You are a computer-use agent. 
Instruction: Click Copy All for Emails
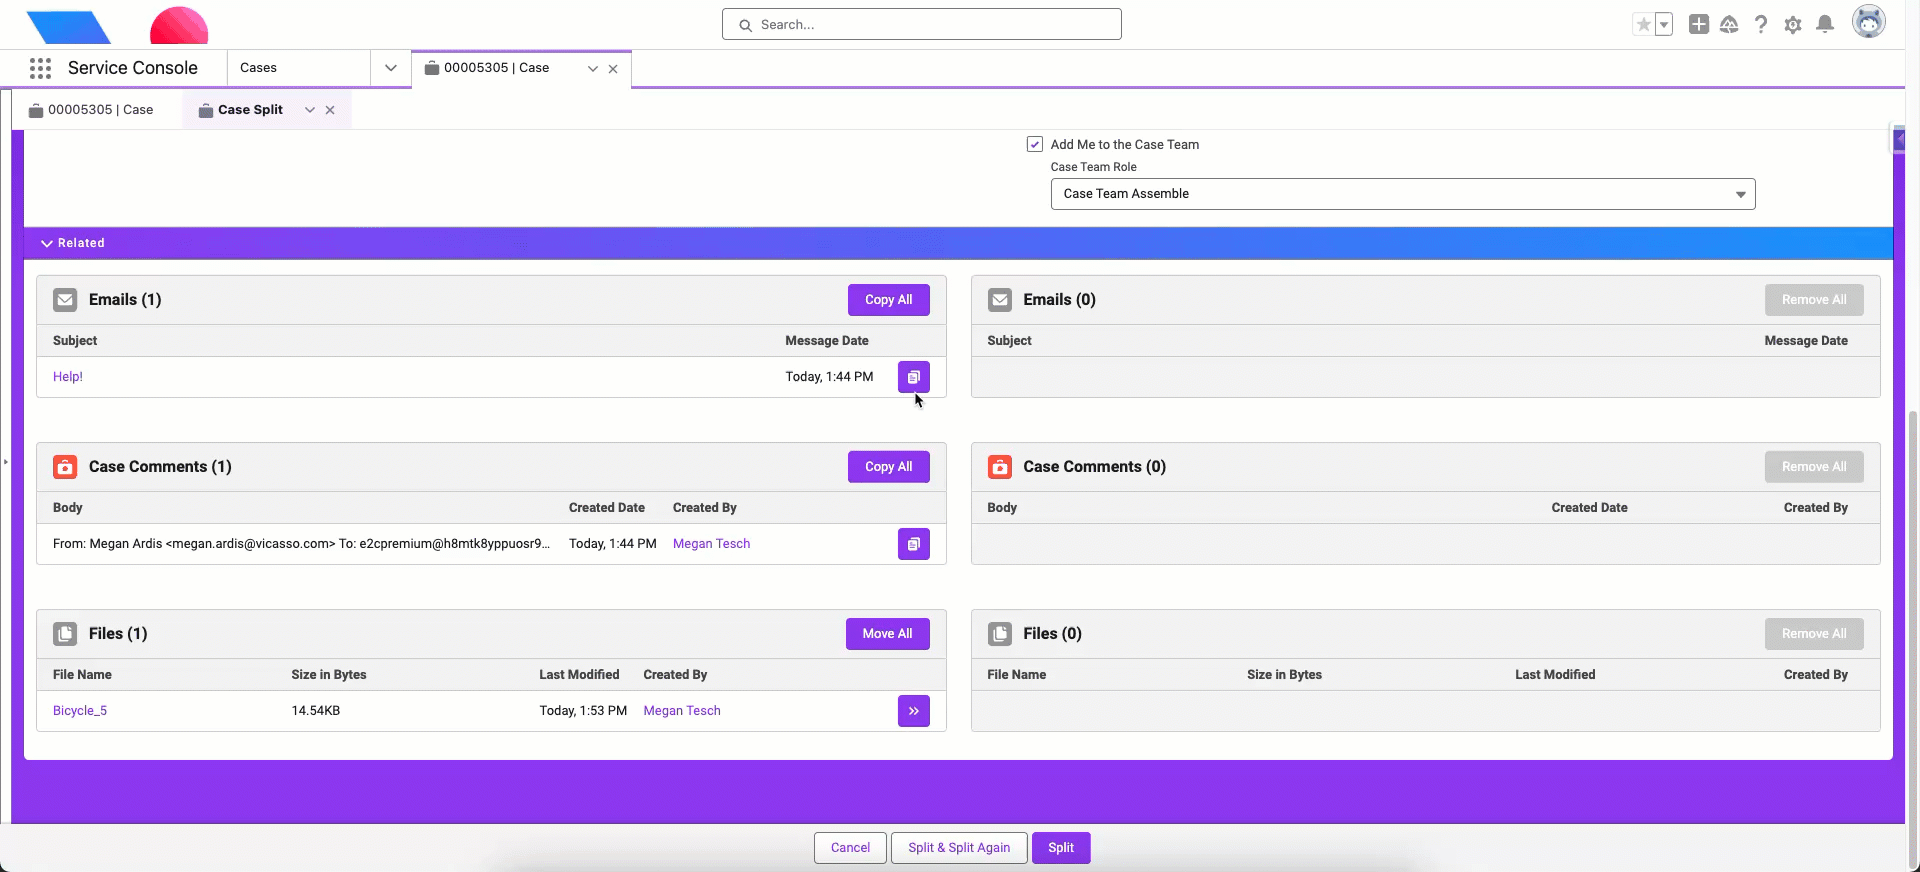[x=889, y=300]
